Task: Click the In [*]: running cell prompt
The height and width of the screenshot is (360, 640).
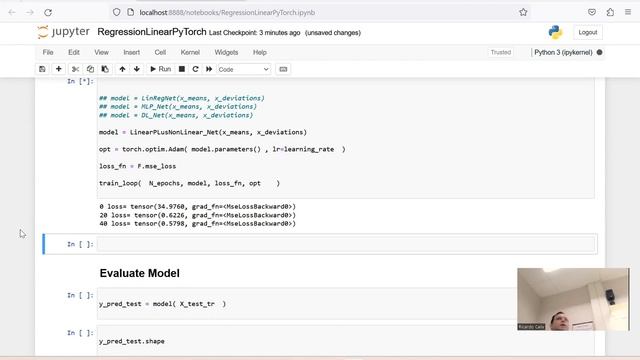Action: [80, 81]
